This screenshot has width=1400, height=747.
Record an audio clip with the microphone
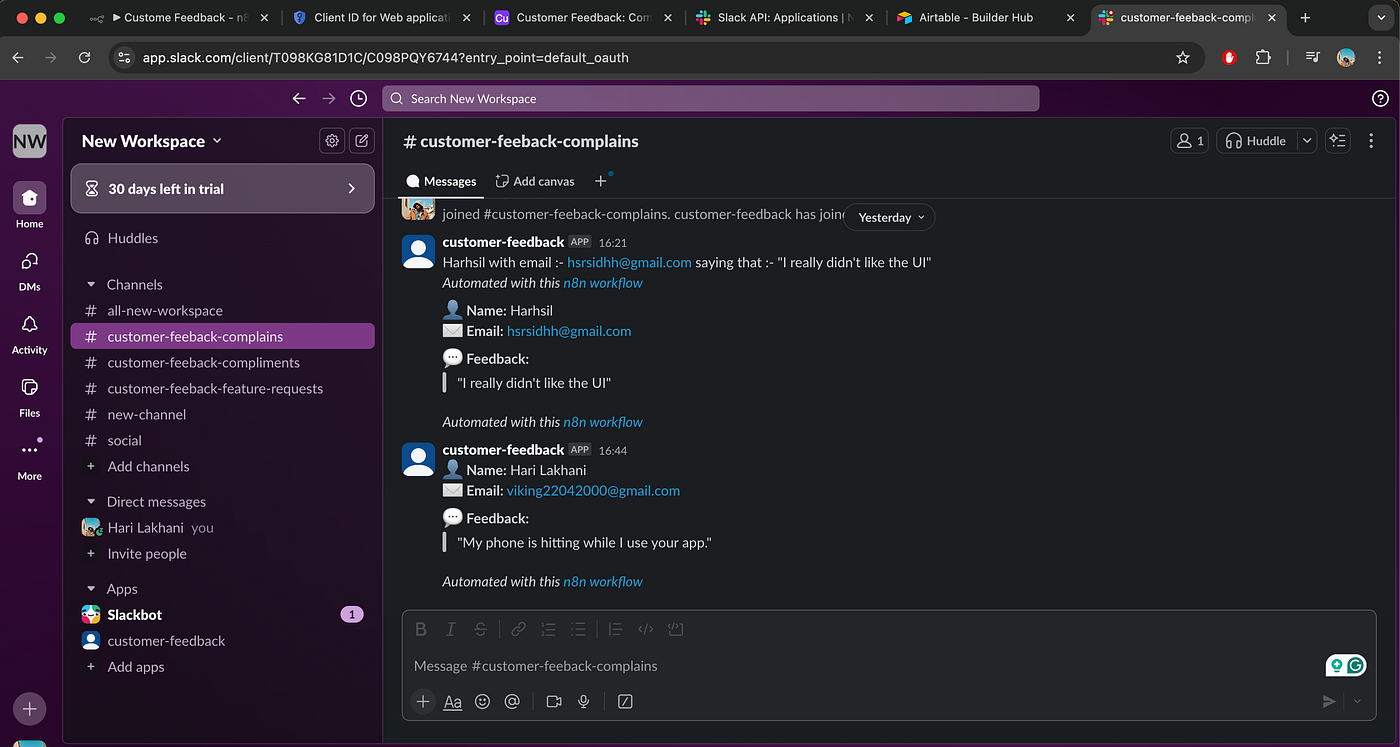(584, 702)
